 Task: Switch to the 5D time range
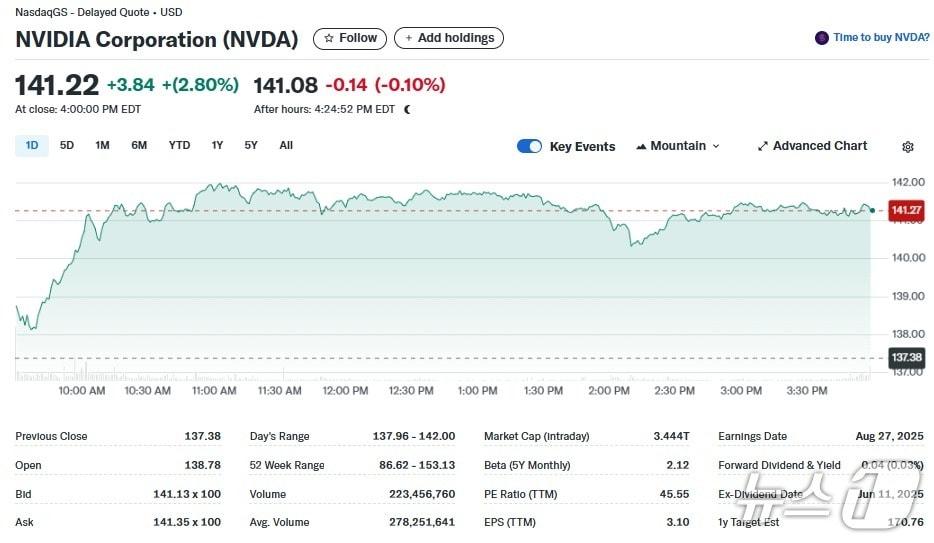tap(67, 146)
